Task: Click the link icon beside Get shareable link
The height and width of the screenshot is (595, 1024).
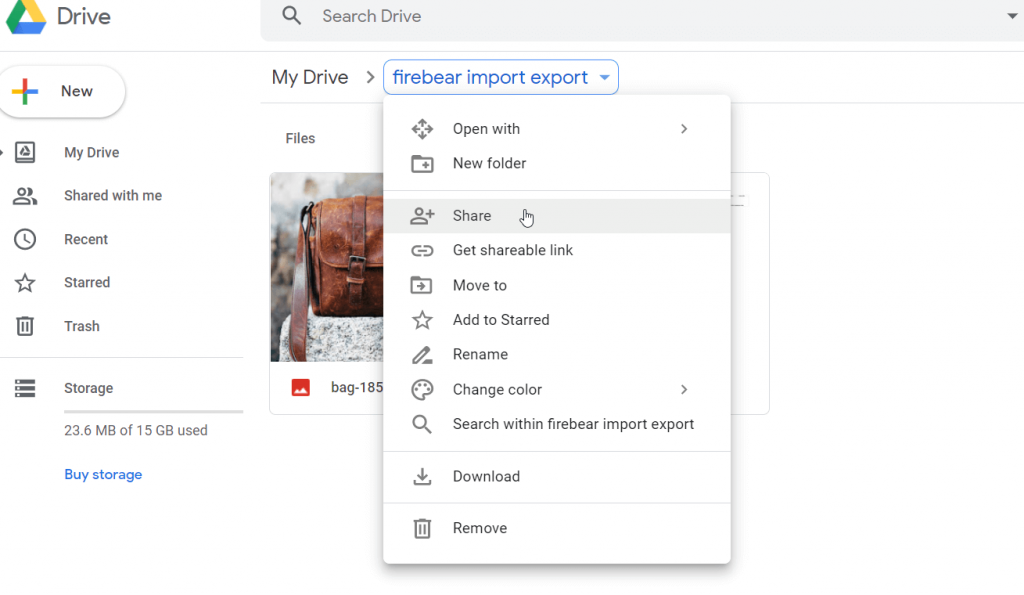Action: pos(422,250)
